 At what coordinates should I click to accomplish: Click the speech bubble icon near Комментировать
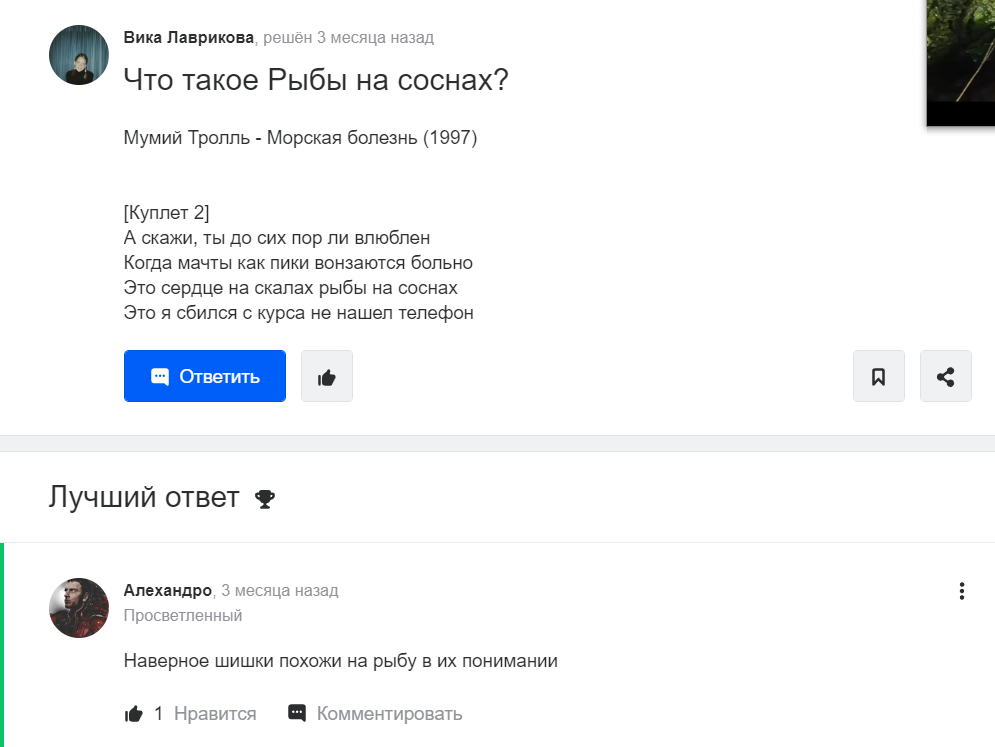[x=297, y=713]
